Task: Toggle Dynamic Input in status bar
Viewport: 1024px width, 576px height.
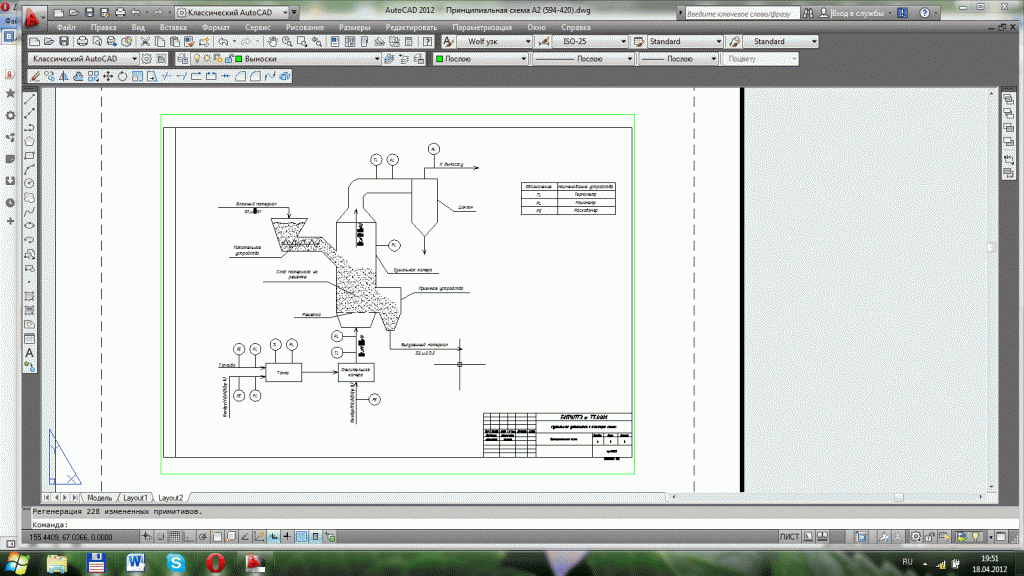Action: point(274,537)
